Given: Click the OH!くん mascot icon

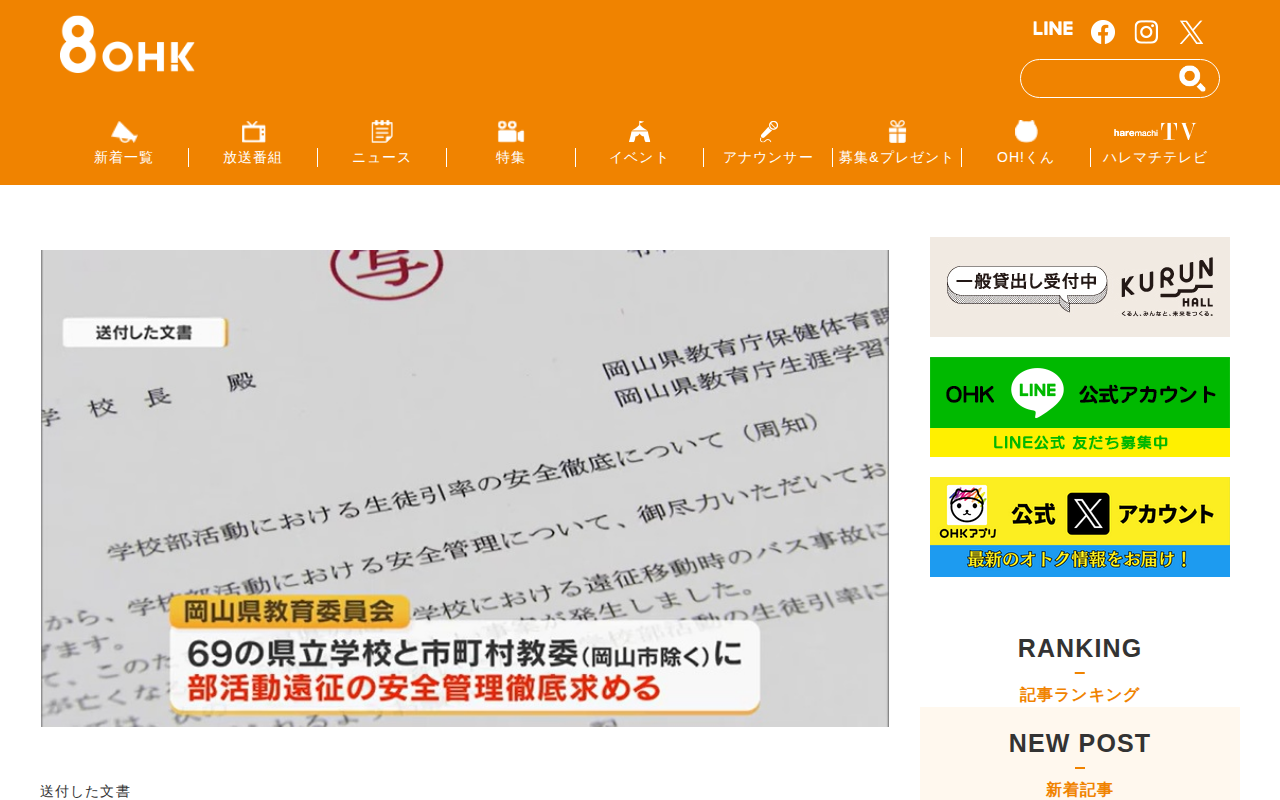Looking at the screenshot, I should [x=1026, y=131].
